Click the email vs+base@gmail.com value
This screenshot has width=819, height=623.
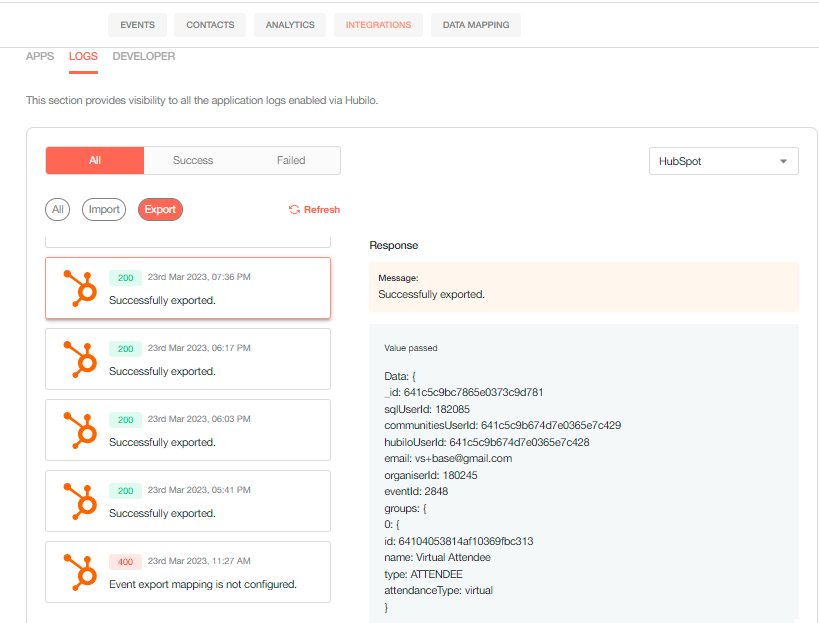coord(463,459)
